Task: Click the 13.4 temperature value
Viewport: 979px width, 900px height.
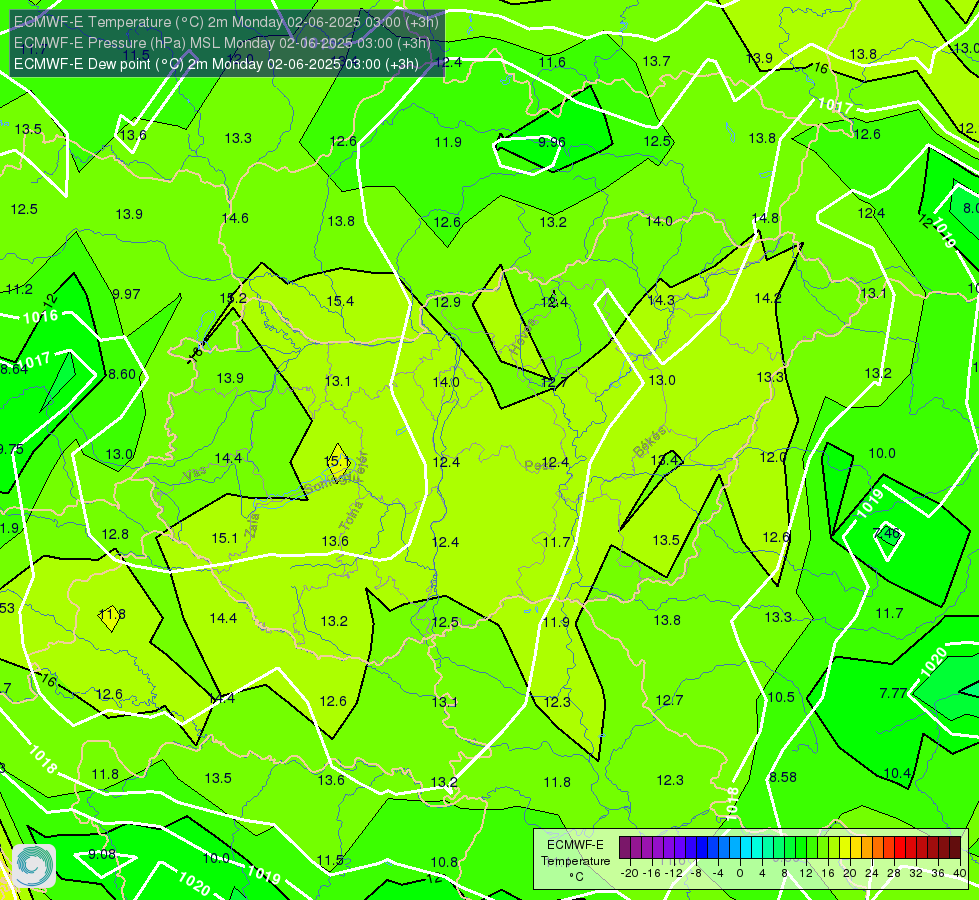Action: coord(664,460)
